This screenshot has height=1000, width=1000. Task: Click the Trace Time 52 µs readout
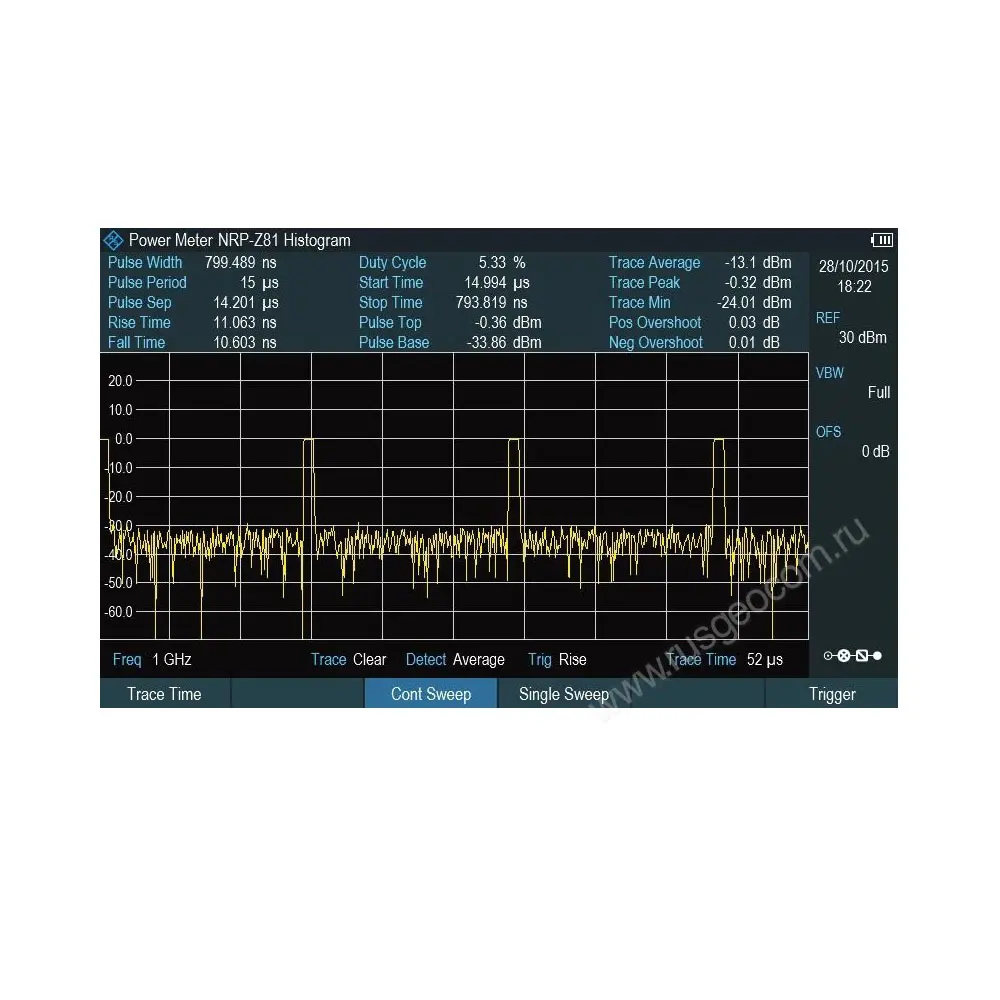723,660
